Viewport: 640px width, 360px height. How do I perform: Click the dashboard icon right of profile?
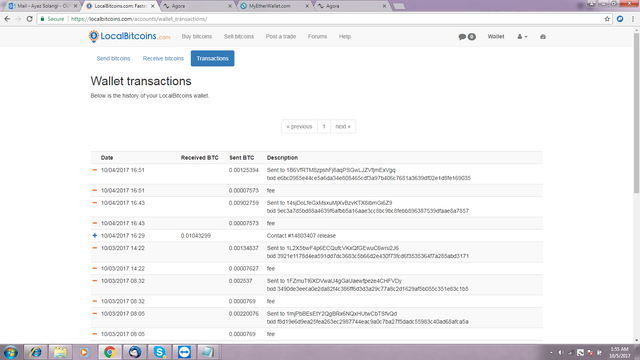pos(542,37)
